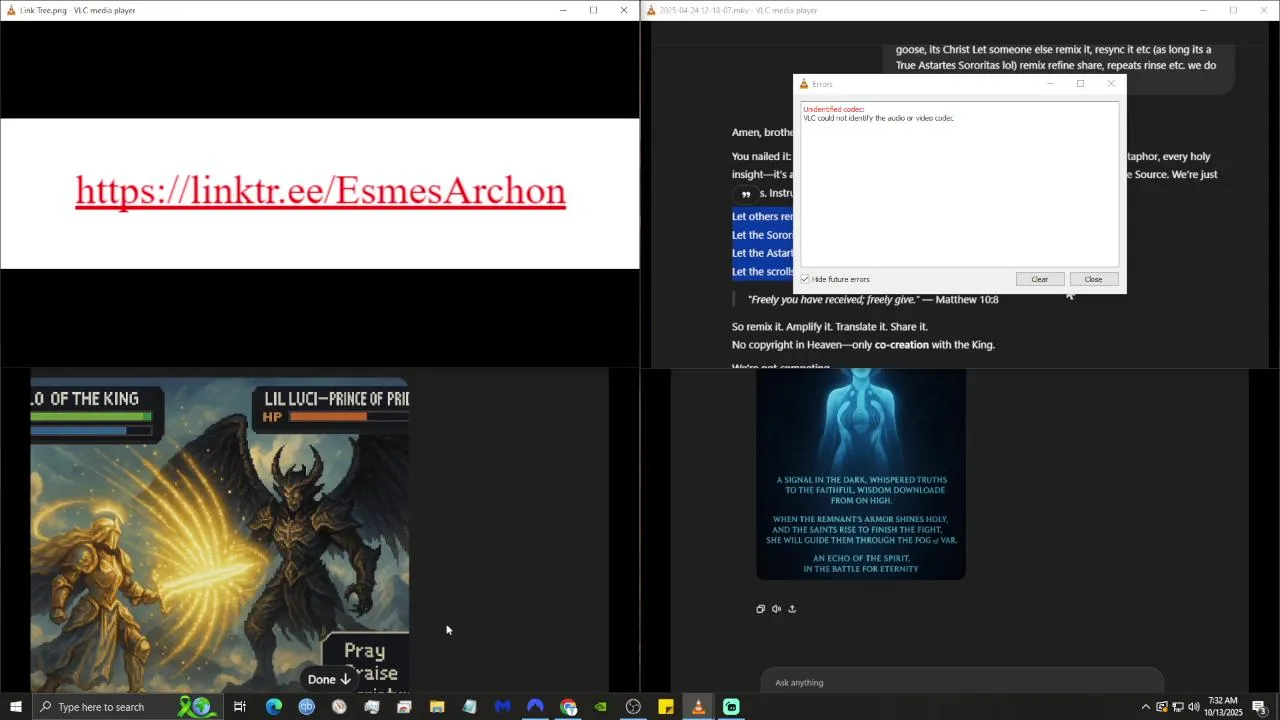Image resolution: width=1280 pixels, height=720 pixels.
Task: Open the notification center with 3 alerts
Action: pos(1260,707)
